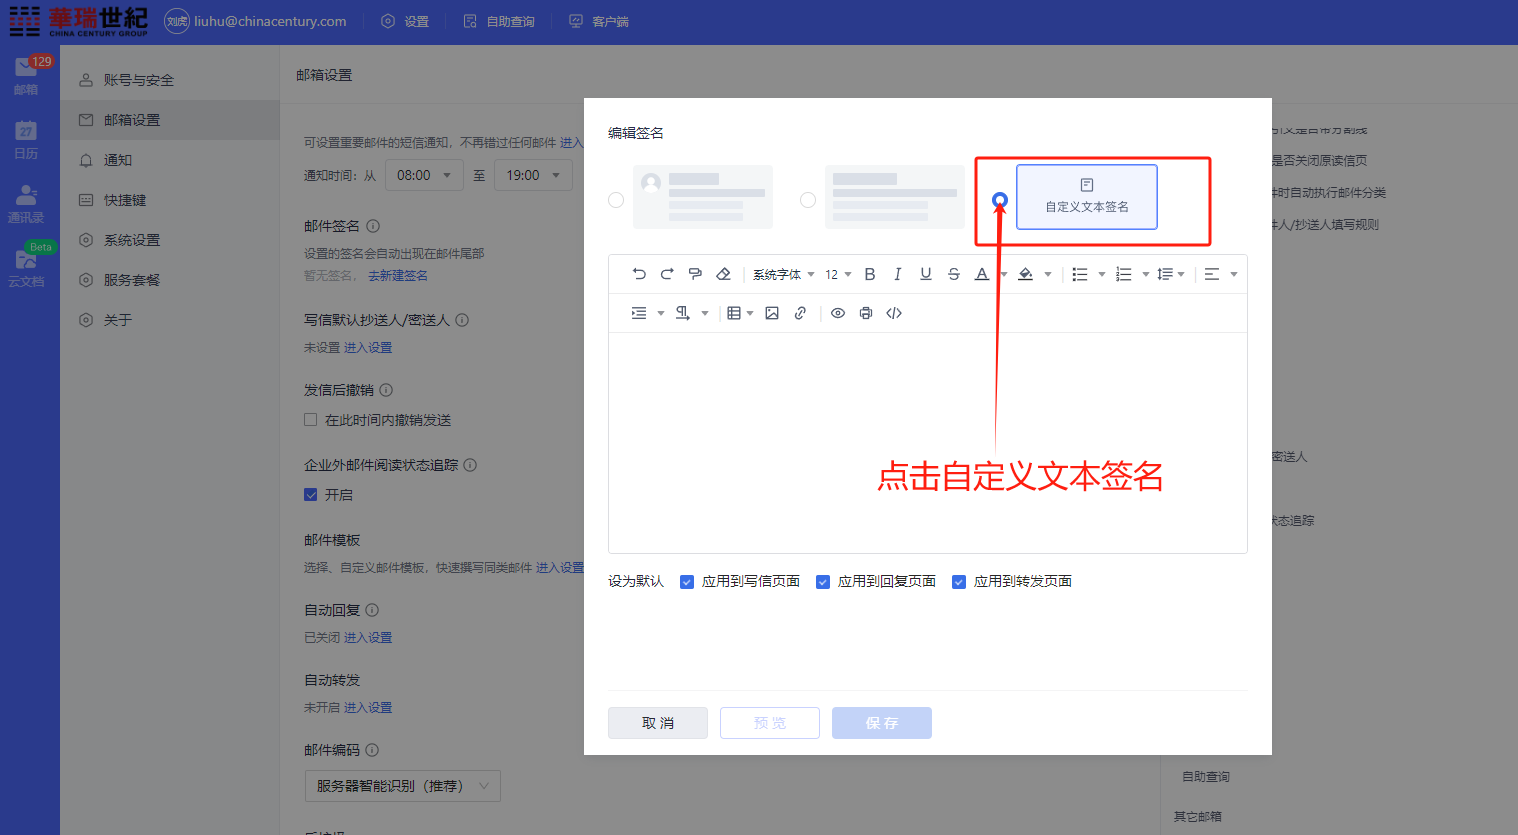Image resolution: width=1518 pixels, height=835 pixels.
Task: Uncheck the read status tracking 开启 checkbox
Action: tap(311, 495)
